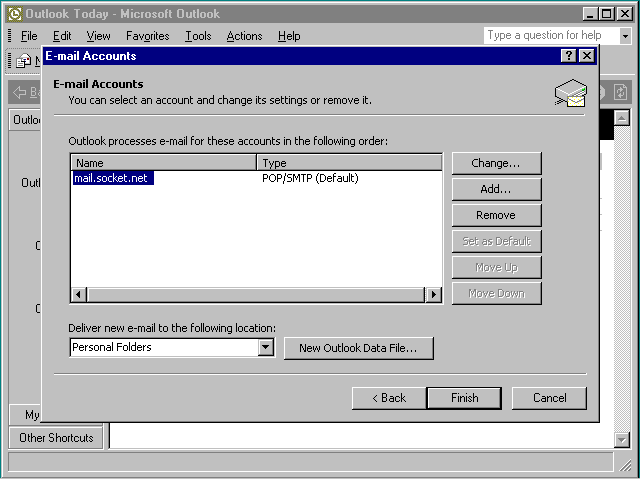This screenshot has height=480, width=640.
Task: Maximize the Microsoft Outlook window
Action: pos(607,14)
